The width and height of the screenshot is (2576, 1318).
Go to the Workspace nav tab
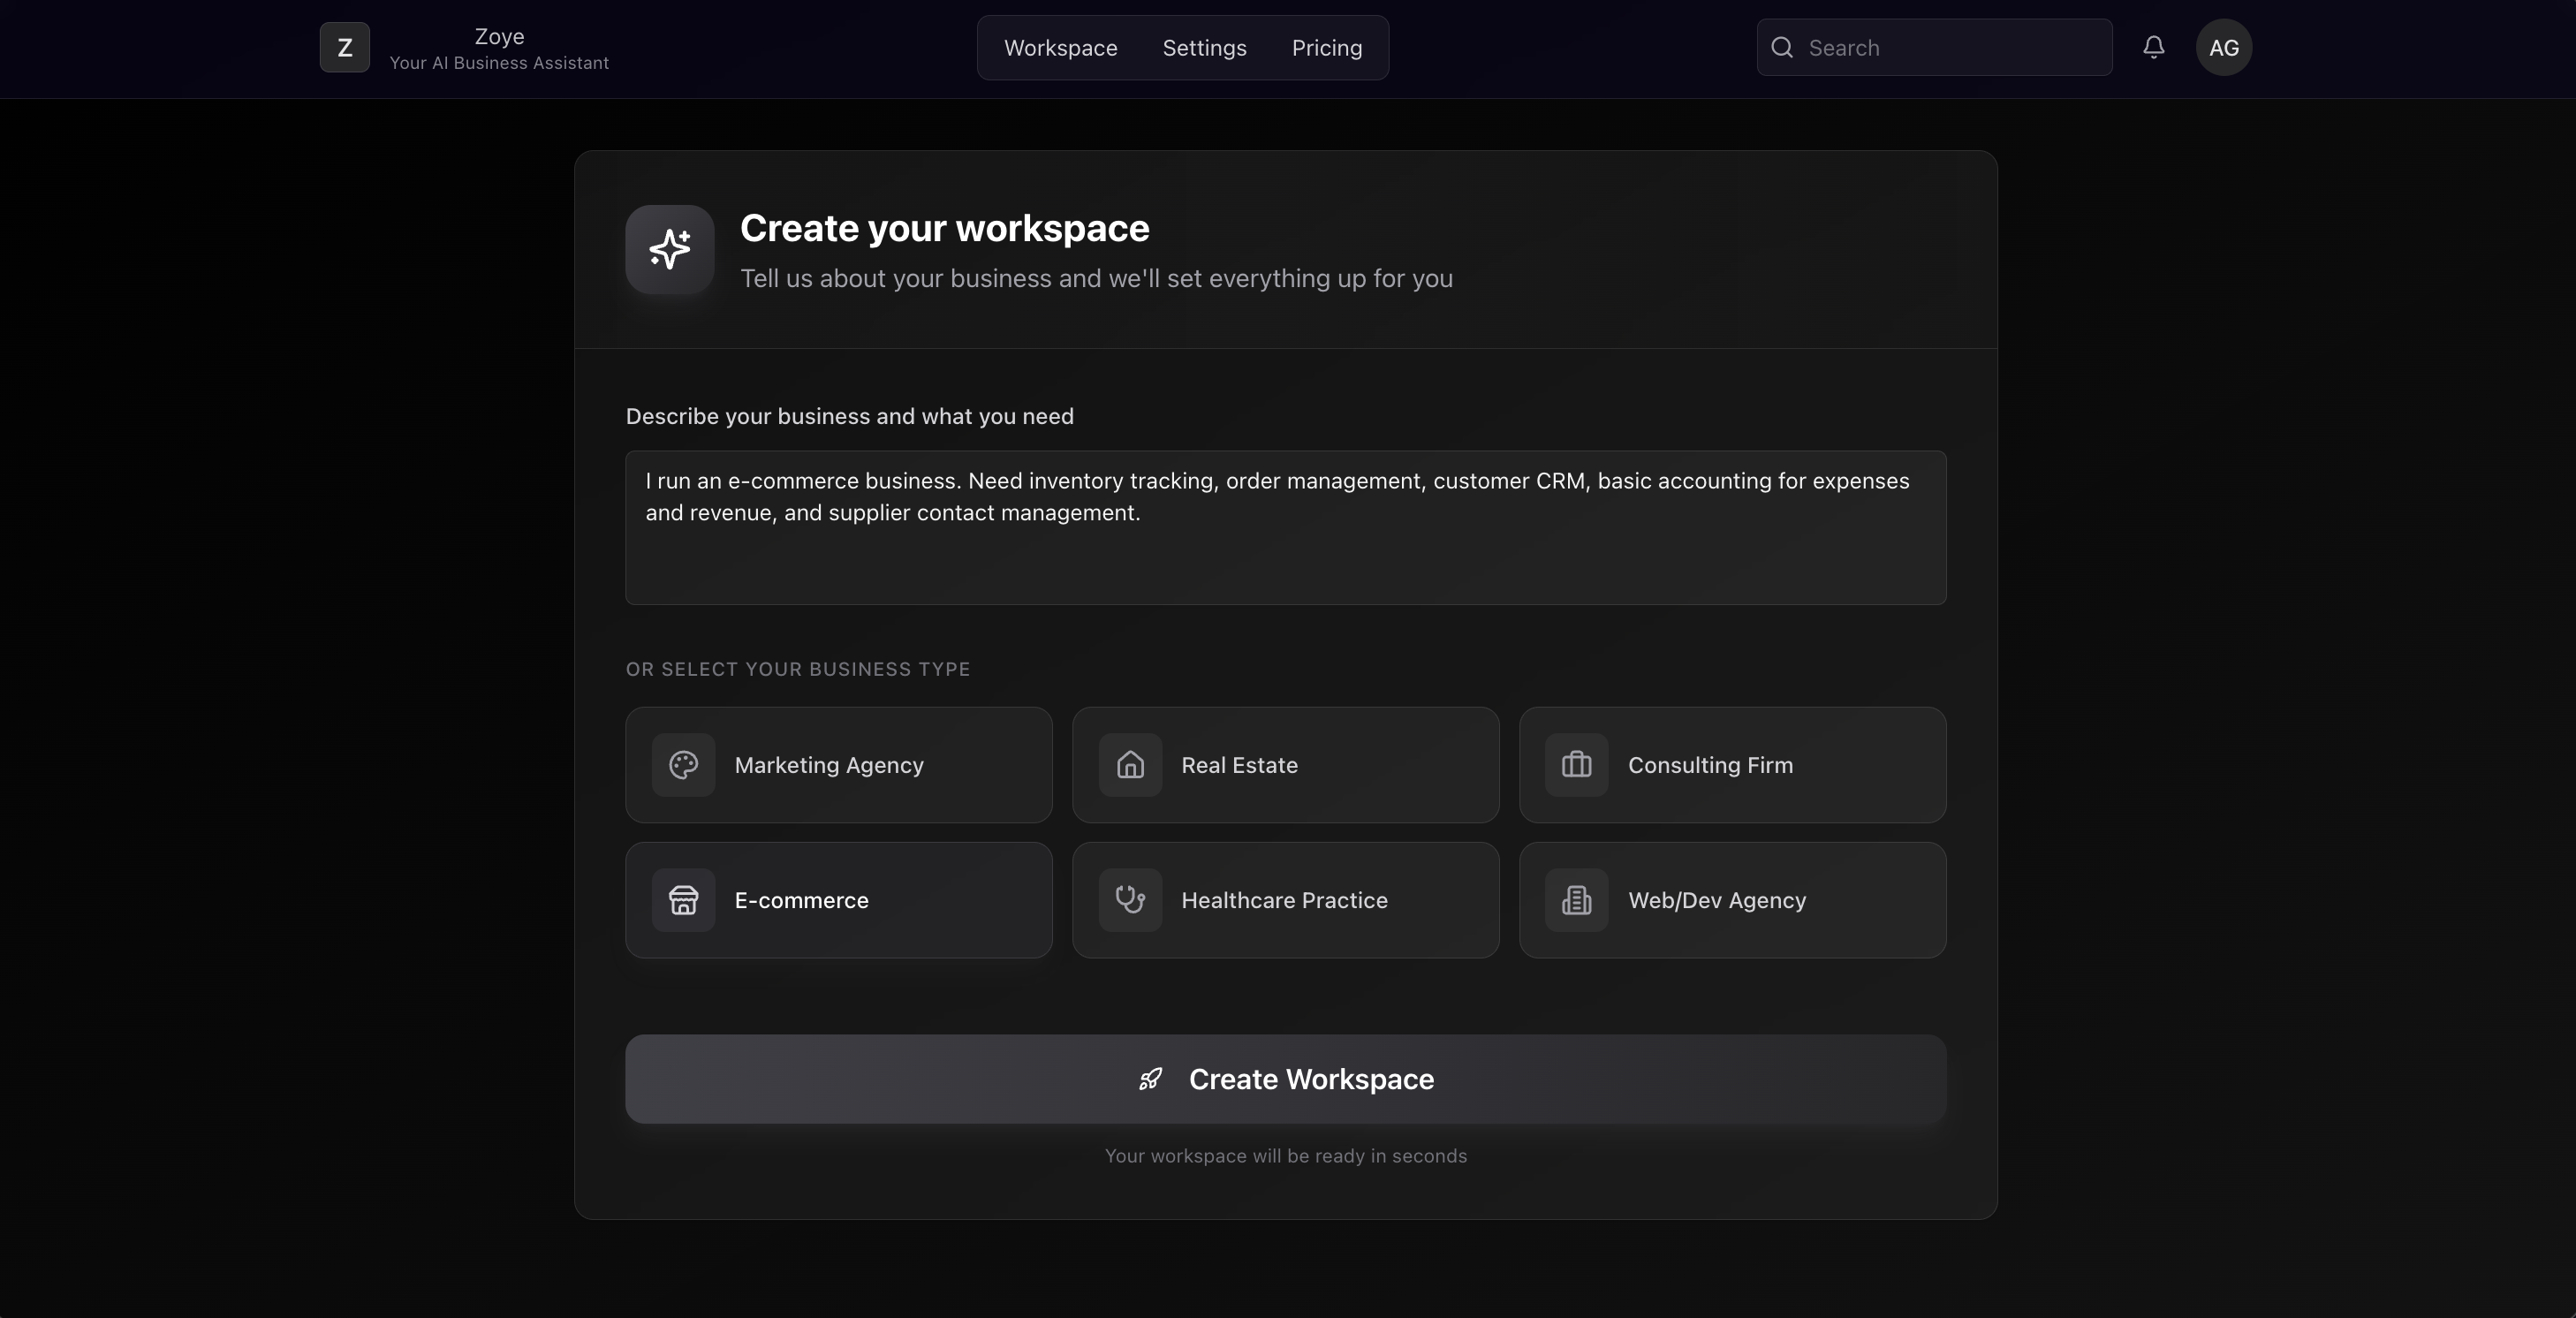[1060, 48]
